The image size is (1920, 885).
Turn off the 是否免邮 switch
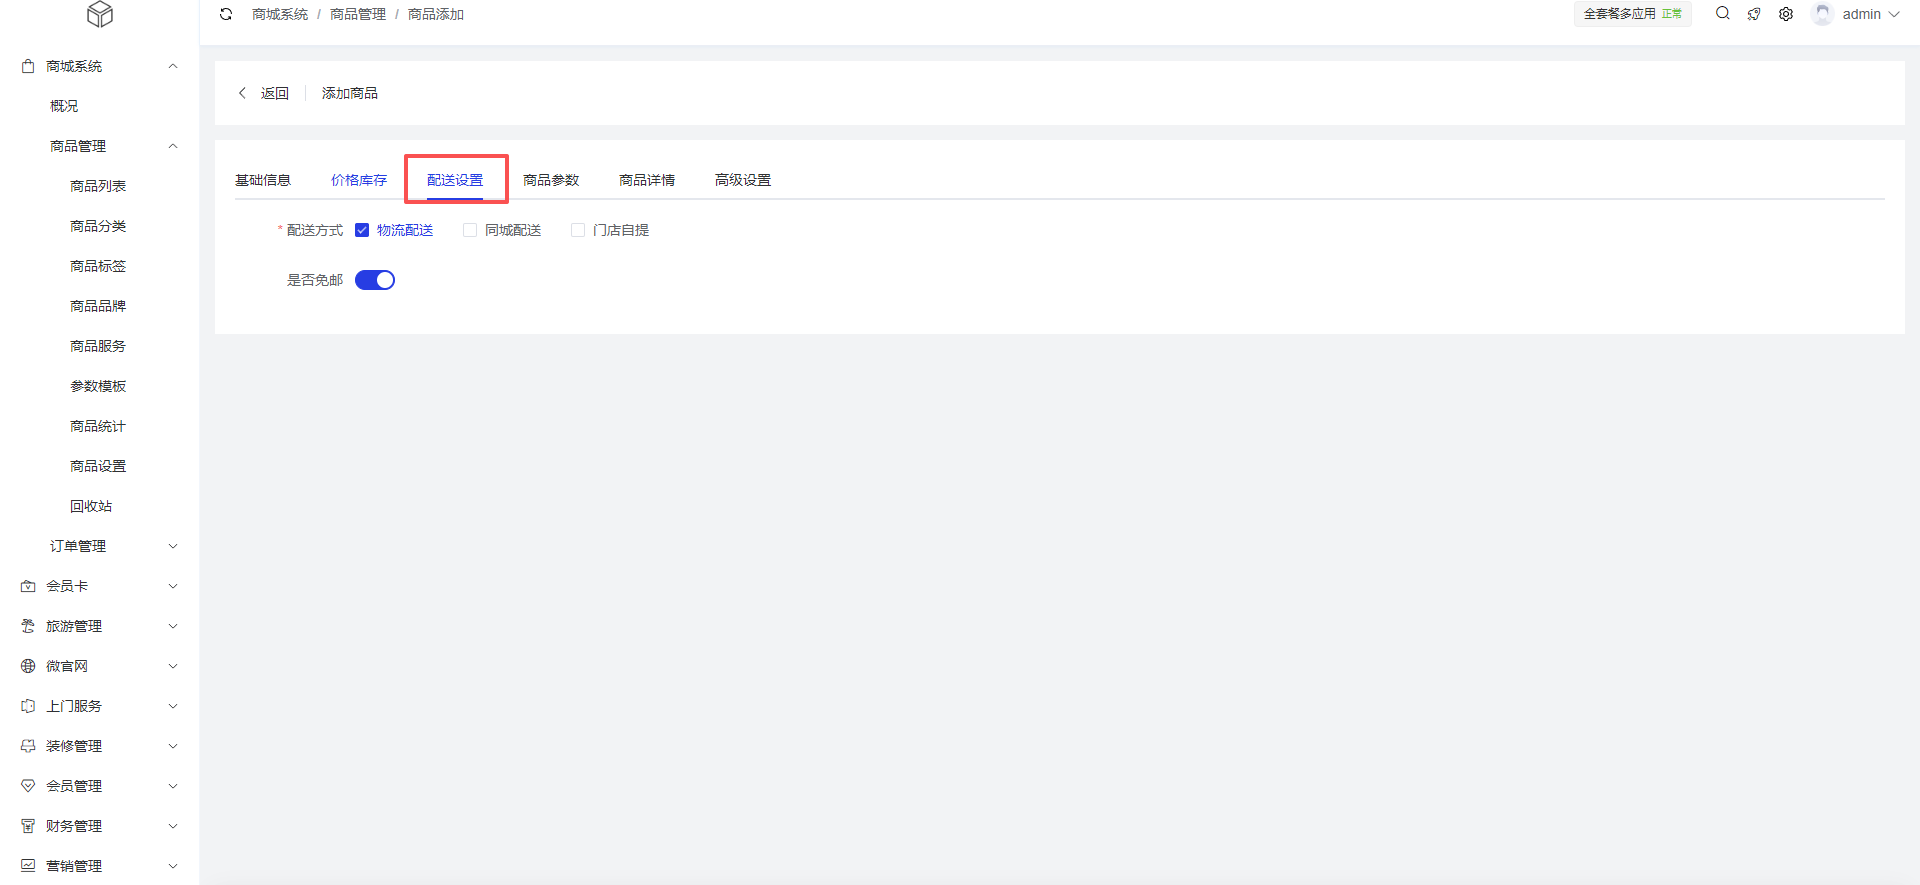coord(375,280)
